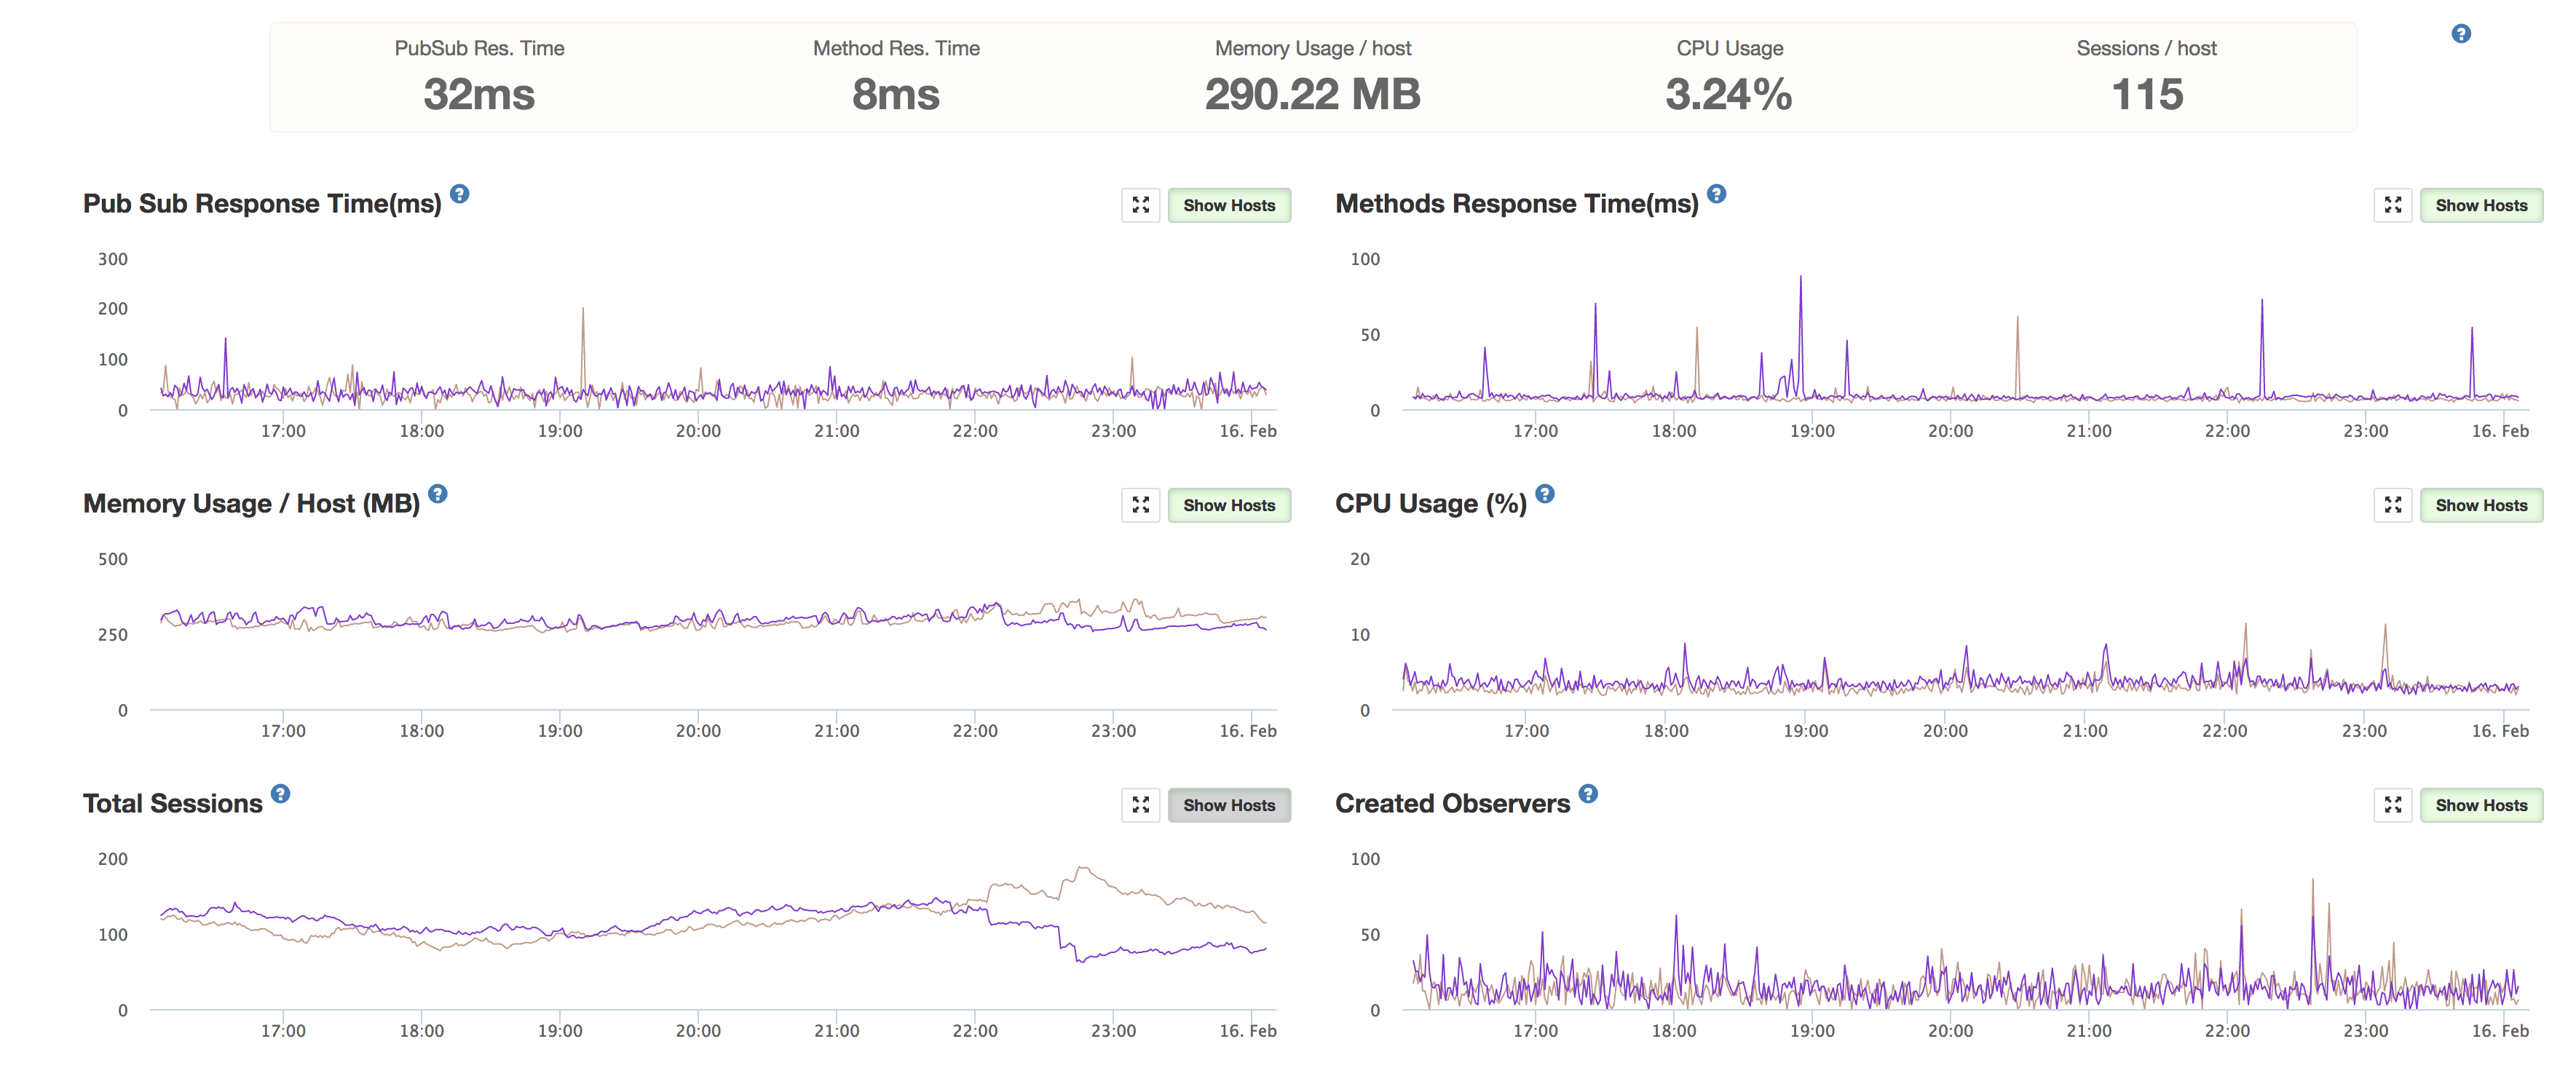Click the Pub Sub Response Time(ms) heading

(x=262, y=204)
